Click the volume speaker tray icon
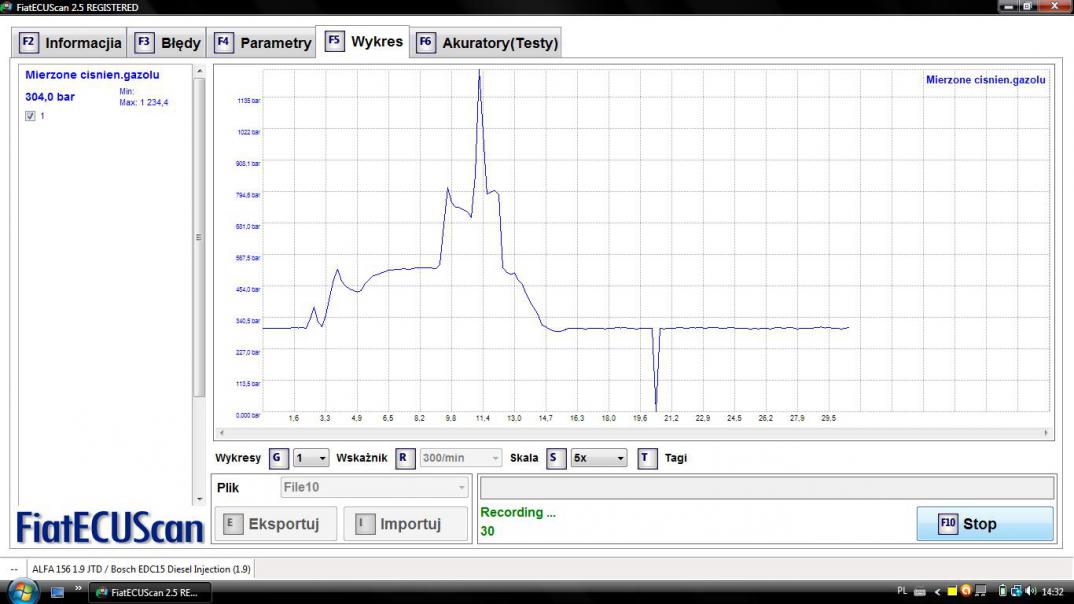 [1031, 591]
